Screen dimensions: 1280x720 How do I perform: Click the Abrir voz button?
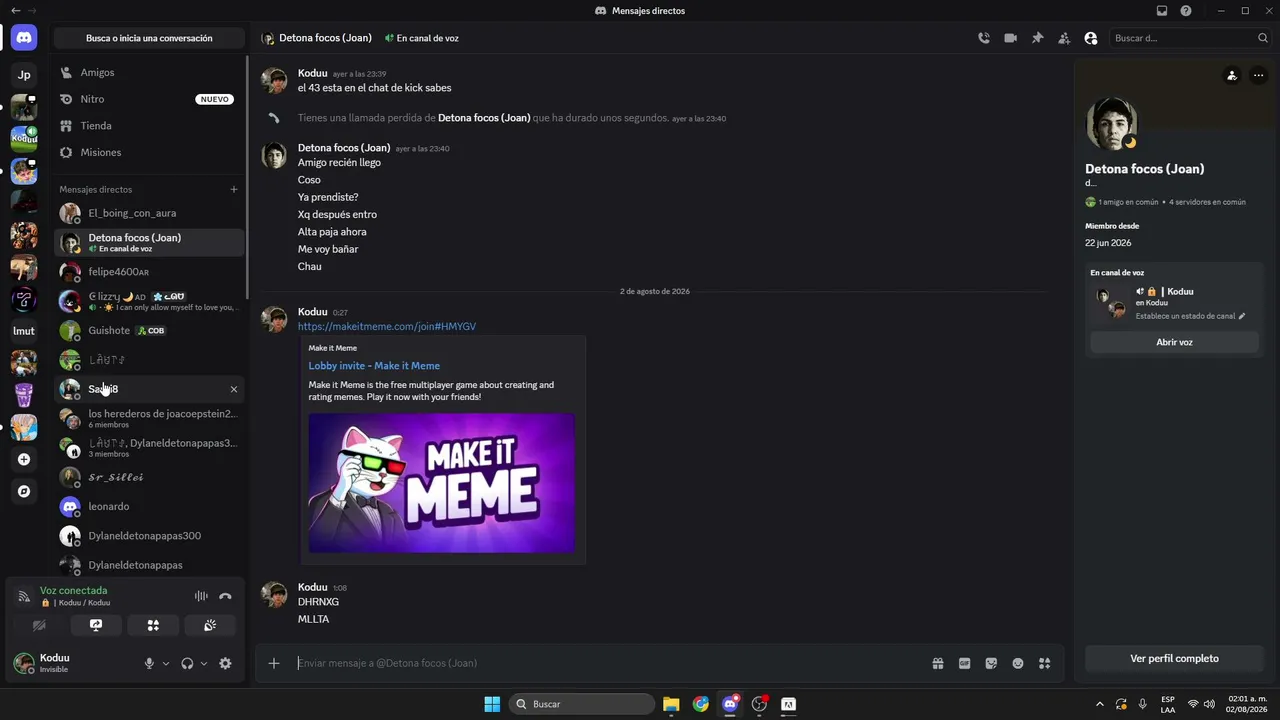pos(1174,342)
